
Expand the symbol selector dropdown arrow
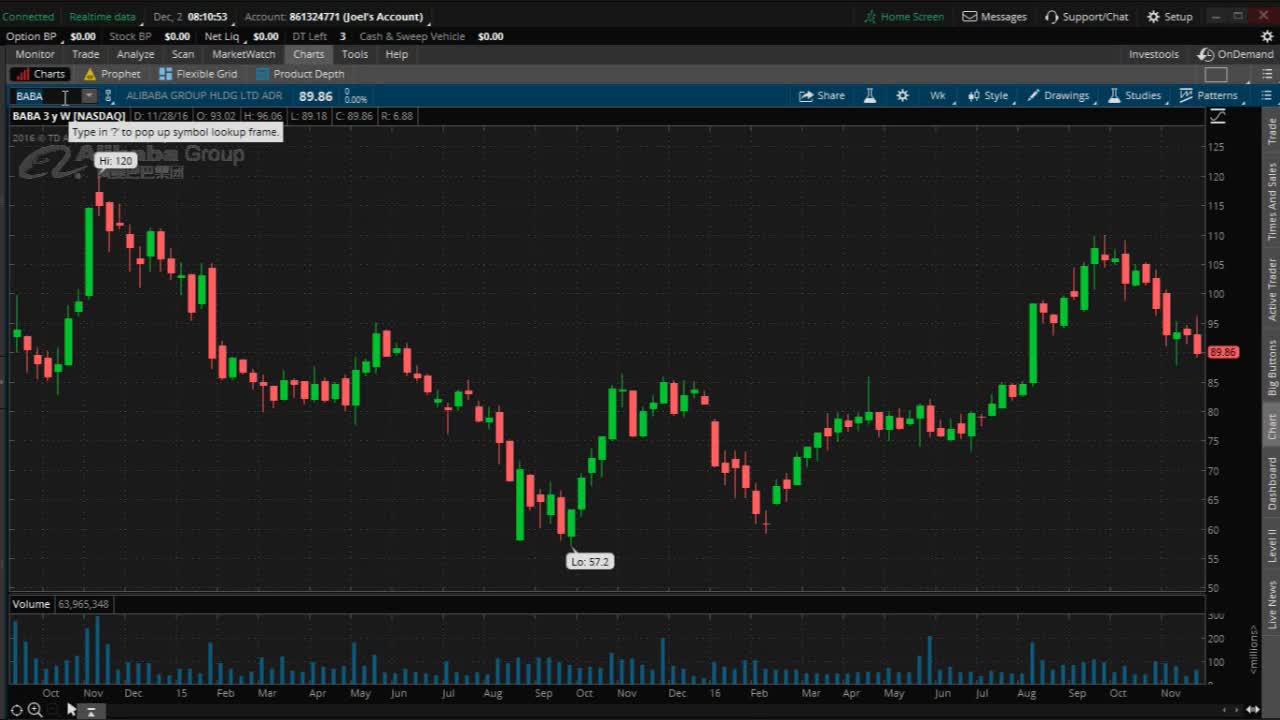[89, 96]
